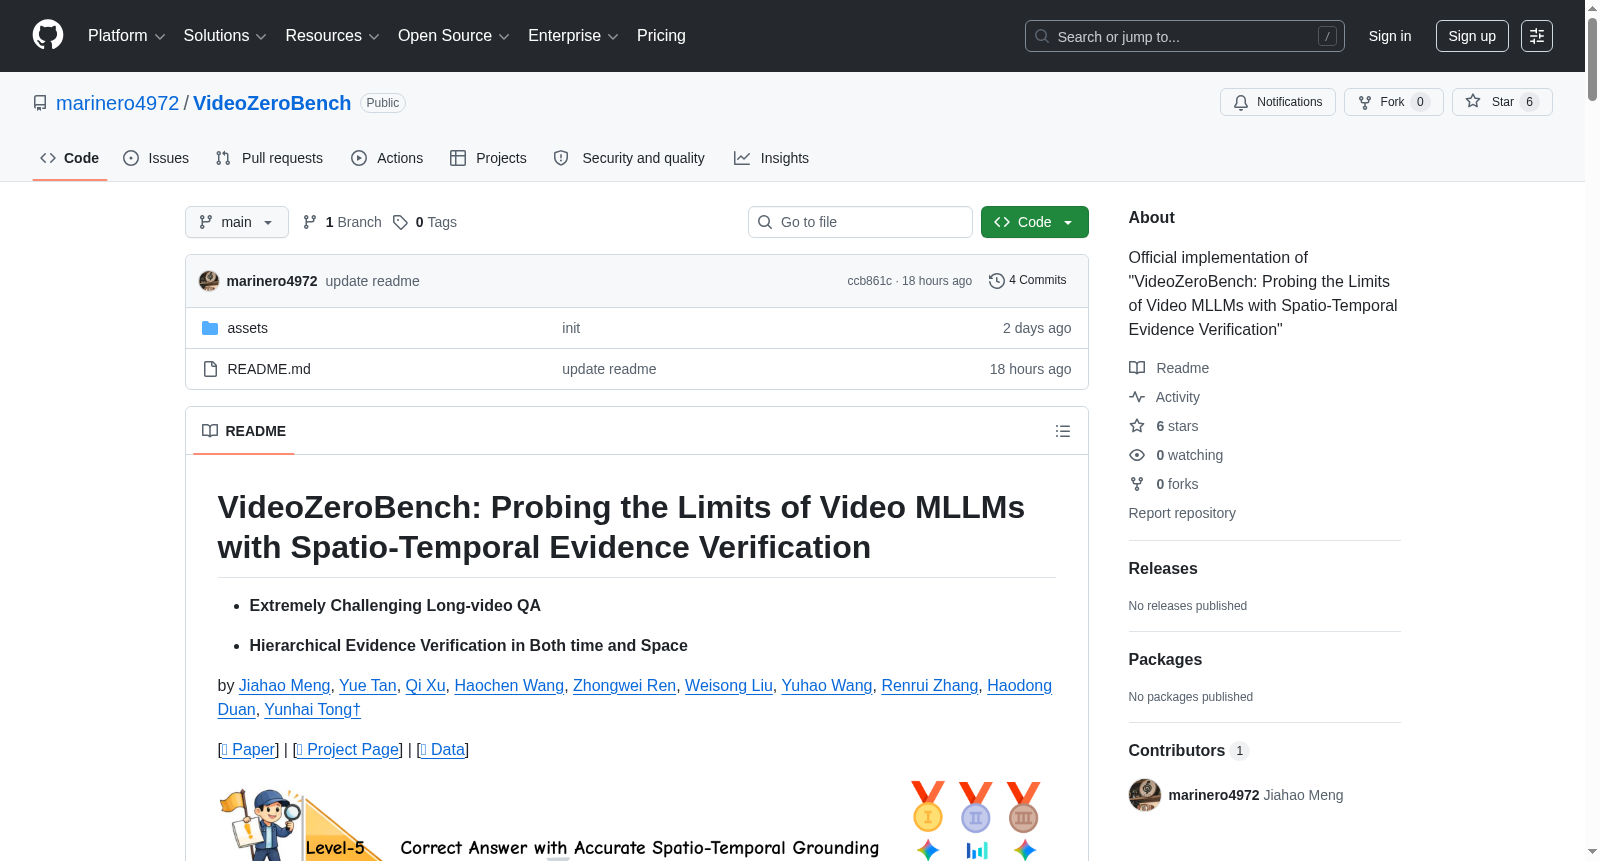Viewport: 1600px width, 861px height.
Task: Click the tag icon next to 0 Tags
Action: coord(400,222)
